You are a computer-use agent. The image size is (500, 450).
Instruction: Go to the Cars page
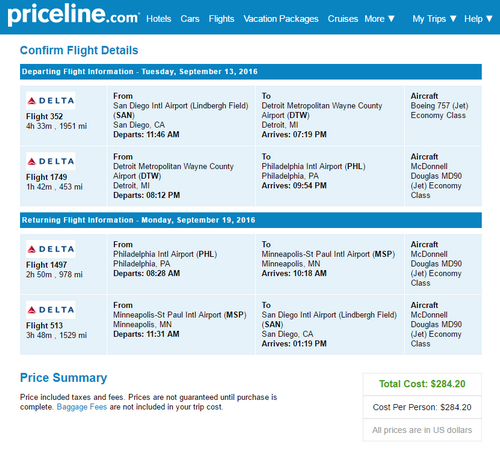190,19
